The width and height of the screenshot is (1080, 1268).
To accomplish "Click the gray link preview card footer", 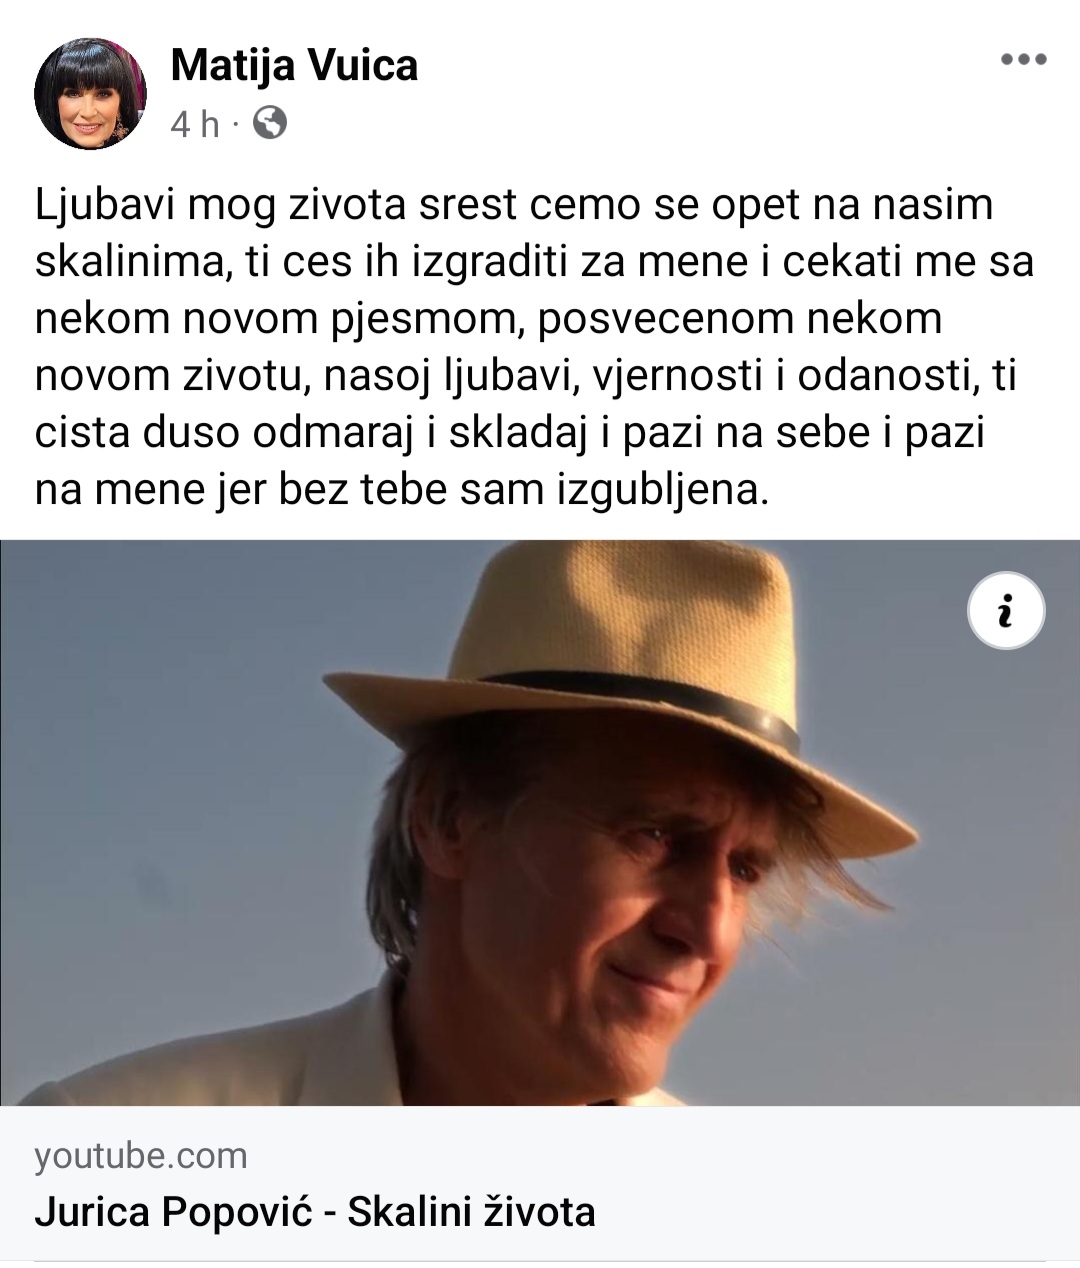I will click(540, 1183).
